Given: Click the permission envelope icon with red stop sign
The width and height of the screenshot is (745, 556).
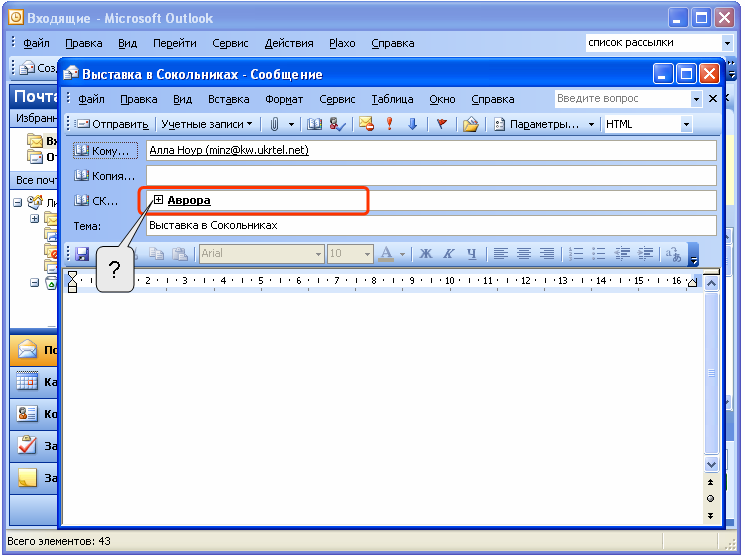Looking at the screenshot, I should point(366,124).
